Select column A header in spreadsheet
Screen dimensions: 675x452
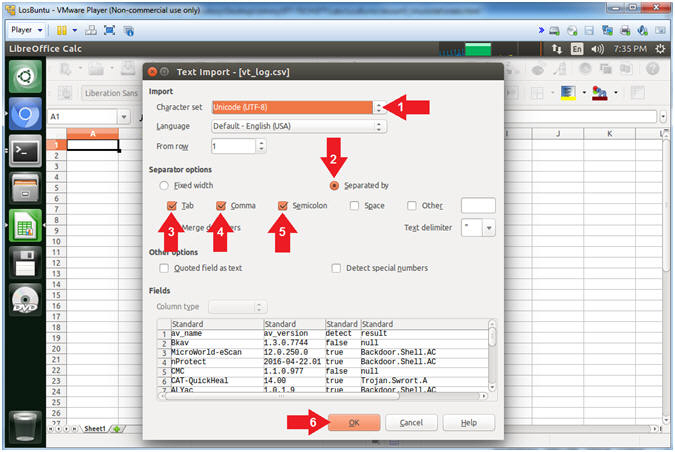pyautogui.click(x=93, y=133)
